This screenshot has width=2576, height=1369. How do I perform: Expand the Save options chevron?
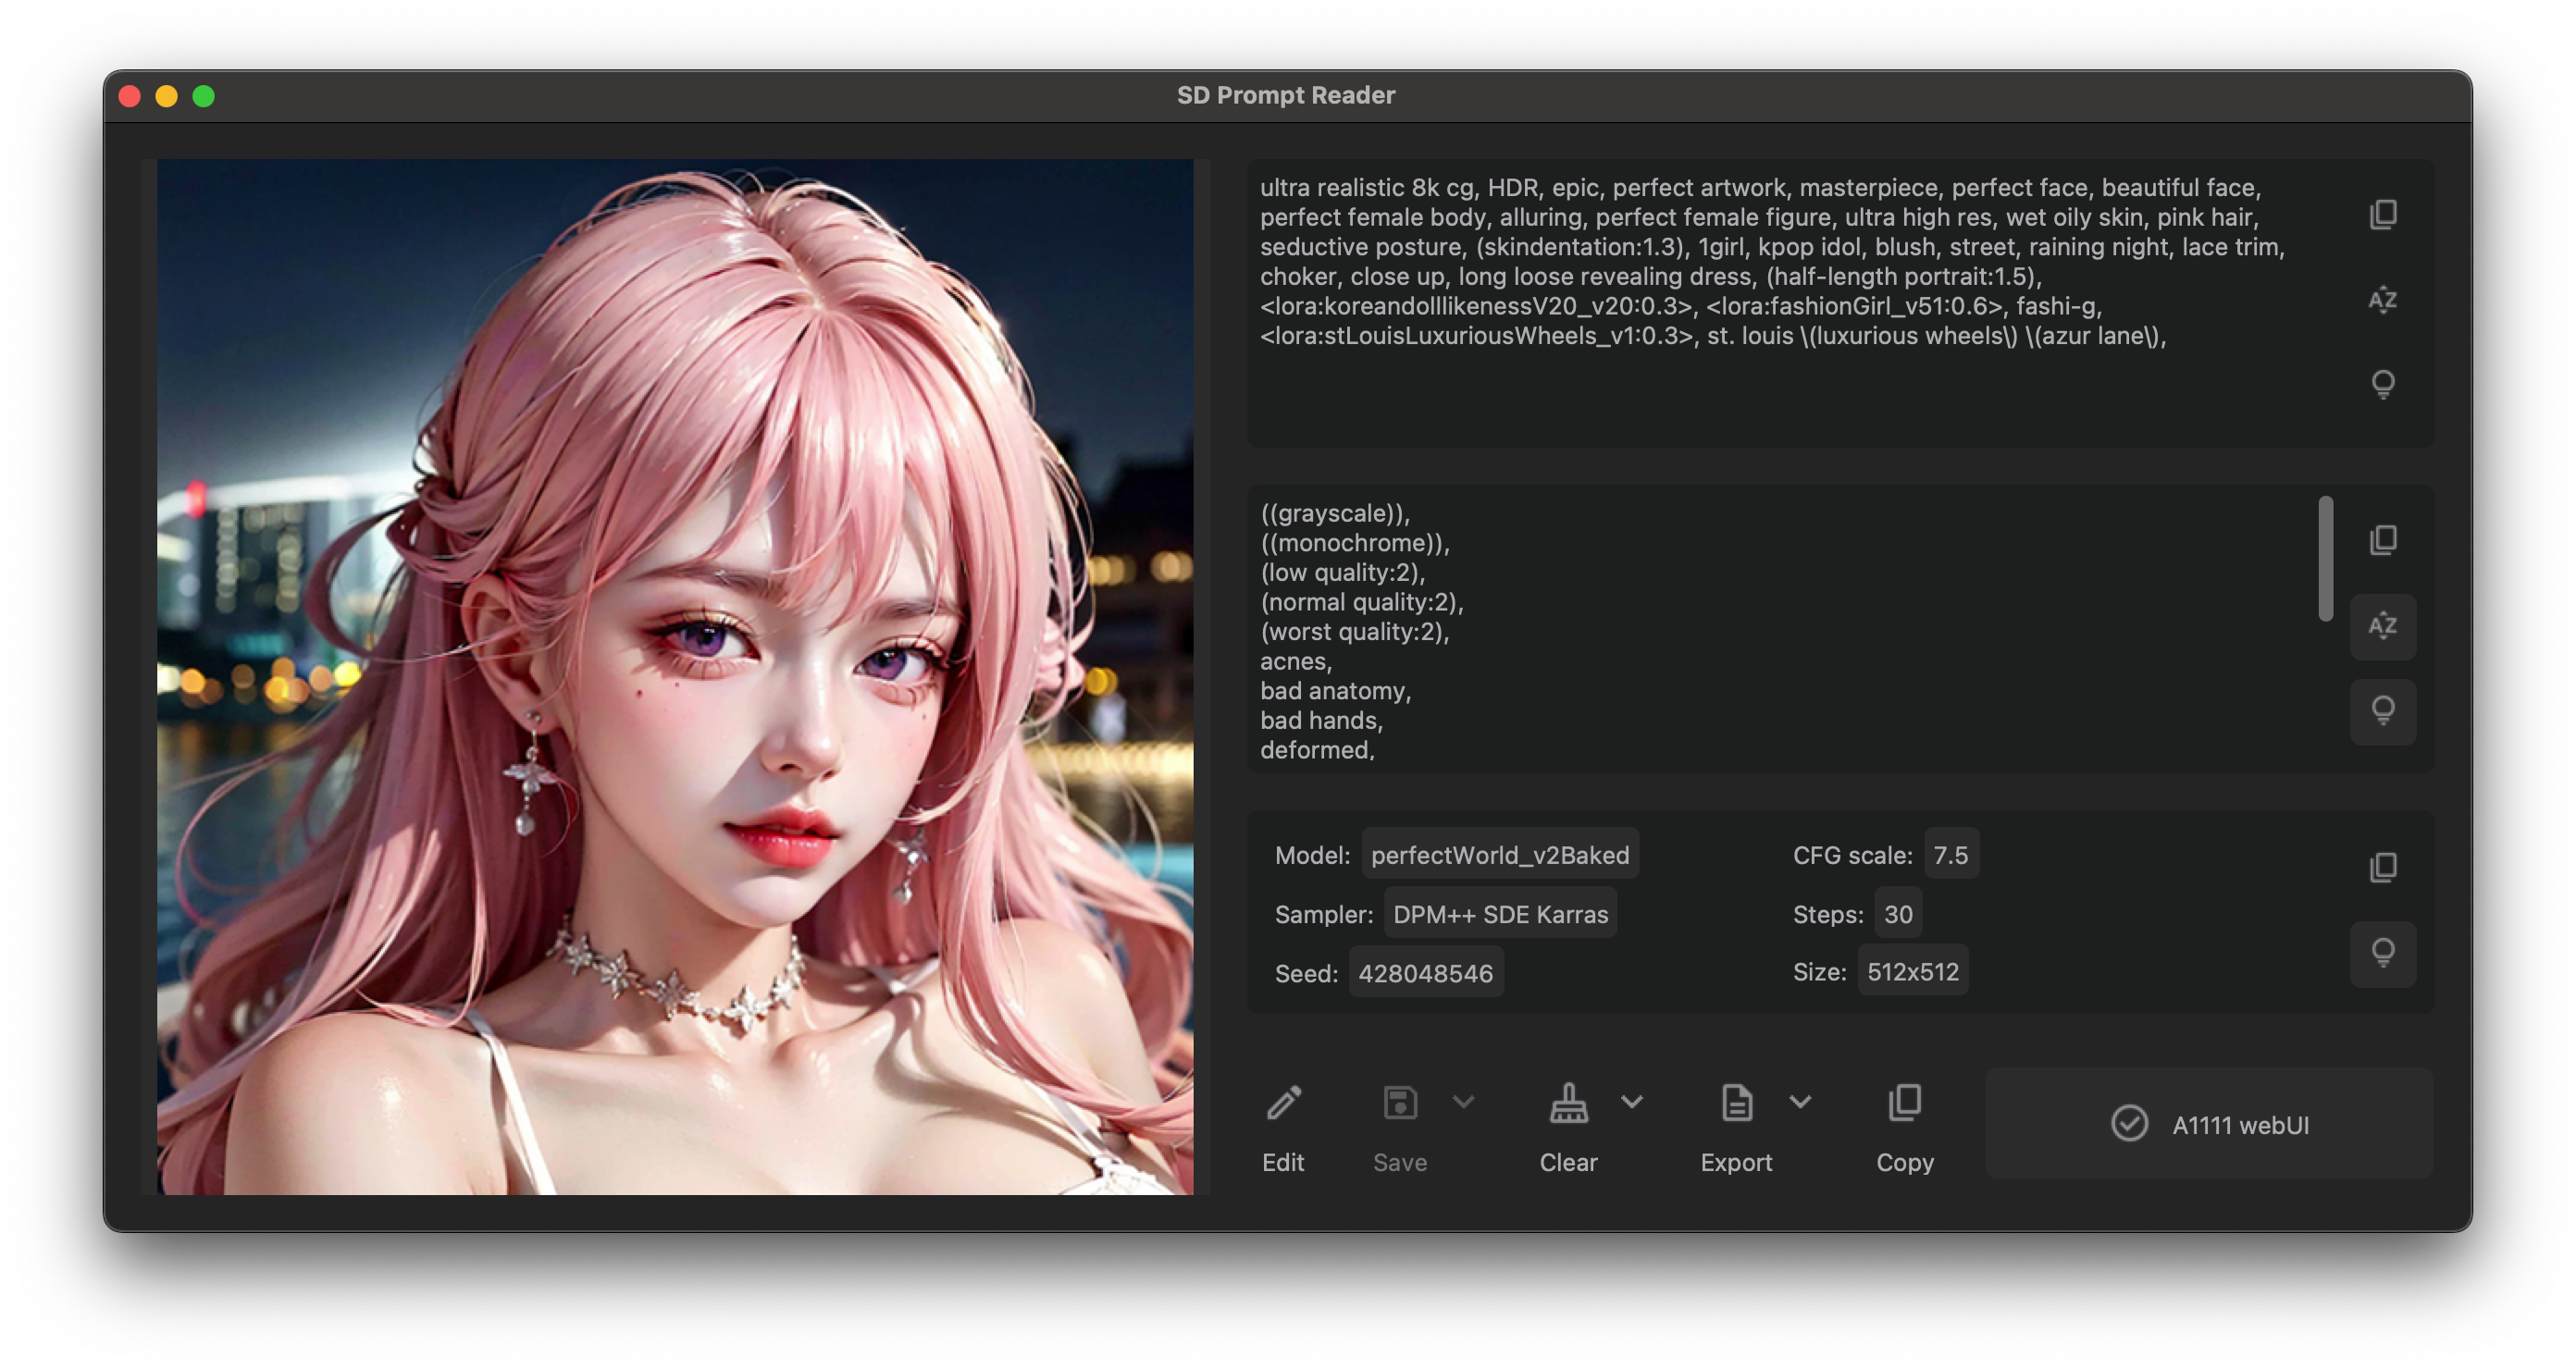(x=1463, y=1102)
